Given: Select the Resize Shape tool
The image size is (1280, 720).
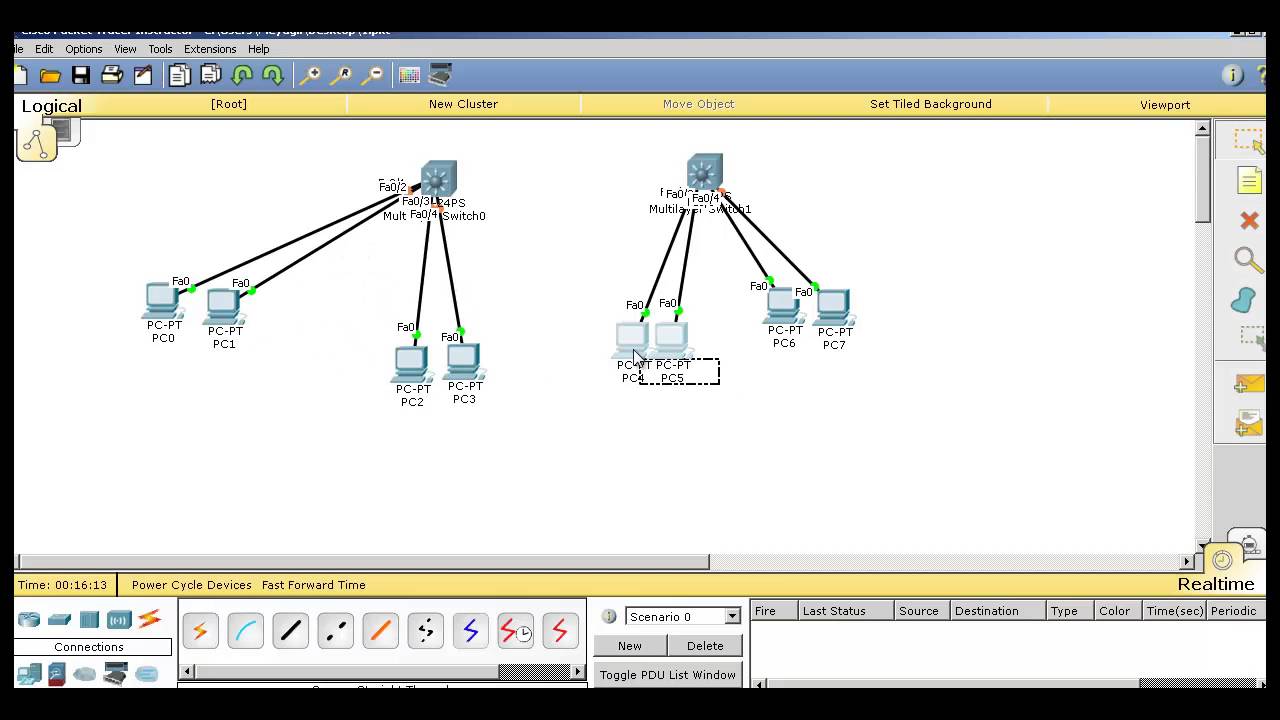Looking at the screenshot, I should [x=1252, y=338].
